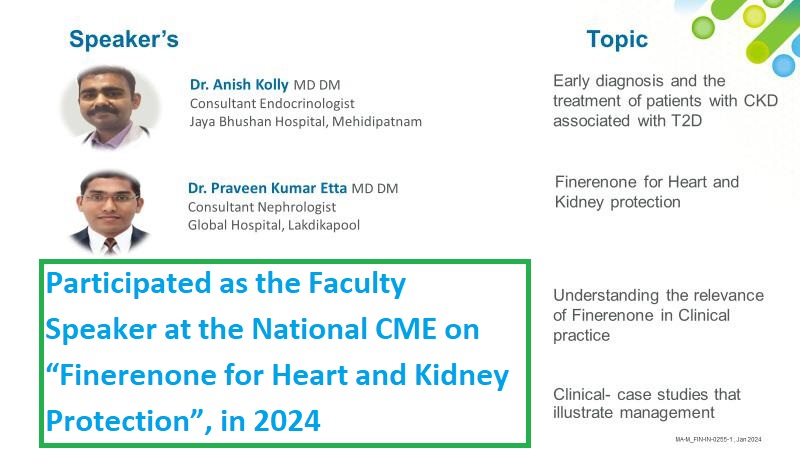
Task: Click Dr. Praveen Kumar Etta's portrait photo
Action: 110,212
